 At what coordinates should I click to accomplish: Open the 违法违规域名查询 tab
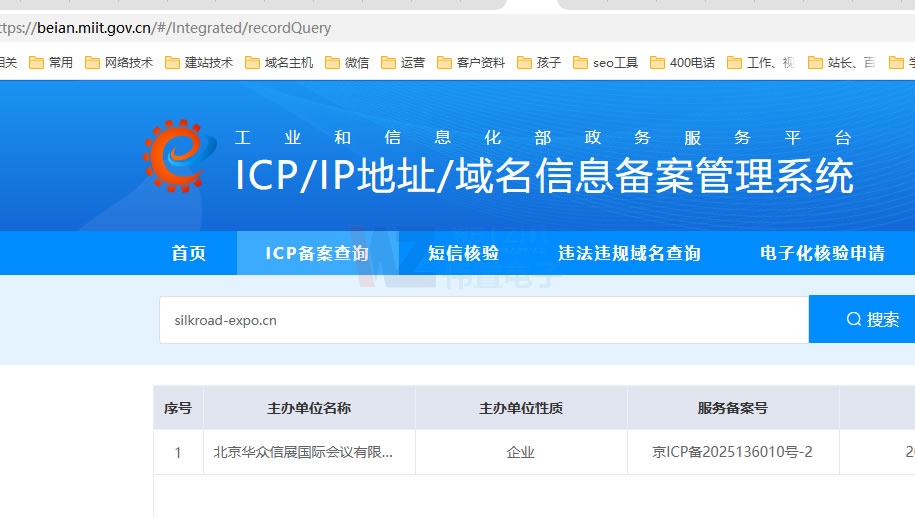click(629, 253)
